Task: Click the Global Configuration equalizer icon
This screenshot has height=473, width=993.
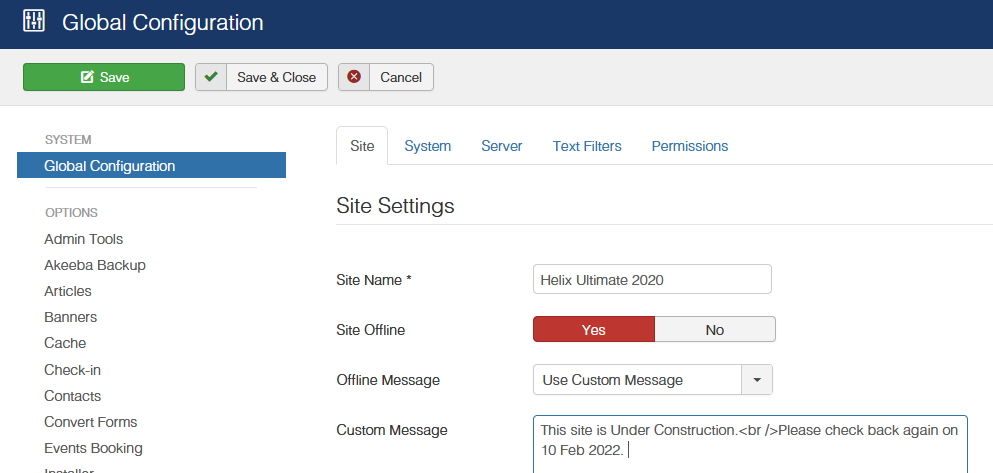Action: pos(34,22)
